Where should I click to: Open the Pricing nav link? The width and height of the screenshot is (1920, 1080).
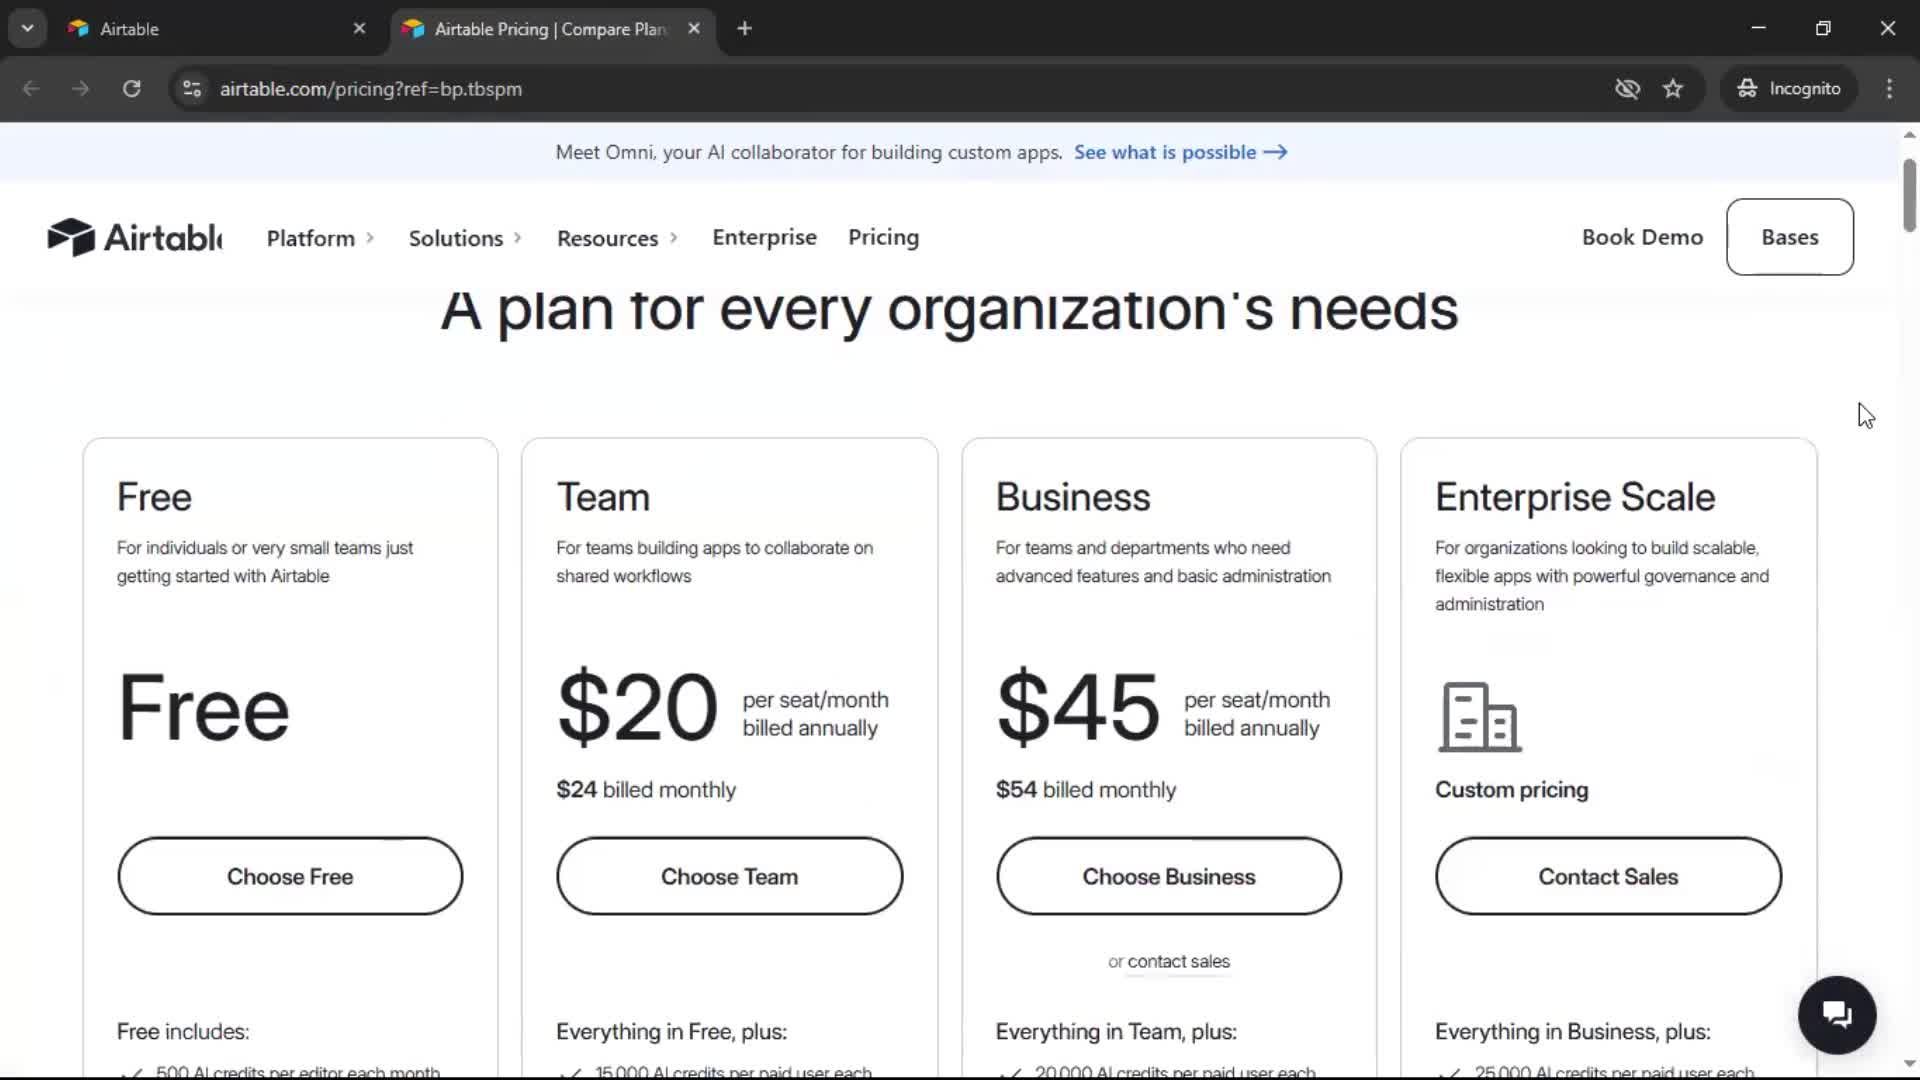click(883, 237)
